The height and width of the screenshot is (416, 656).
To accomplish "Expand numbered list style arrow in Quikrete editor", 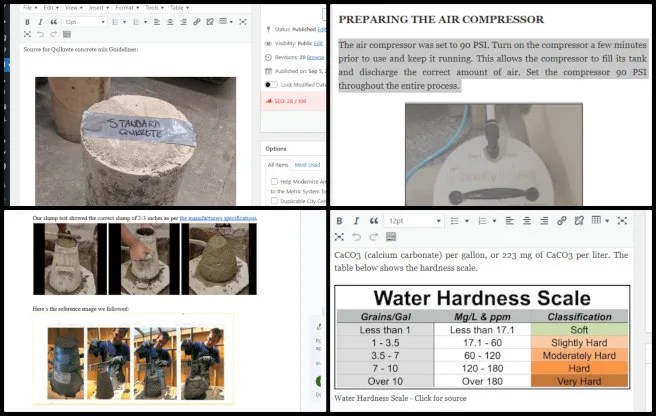I will (x=146, y=22).
